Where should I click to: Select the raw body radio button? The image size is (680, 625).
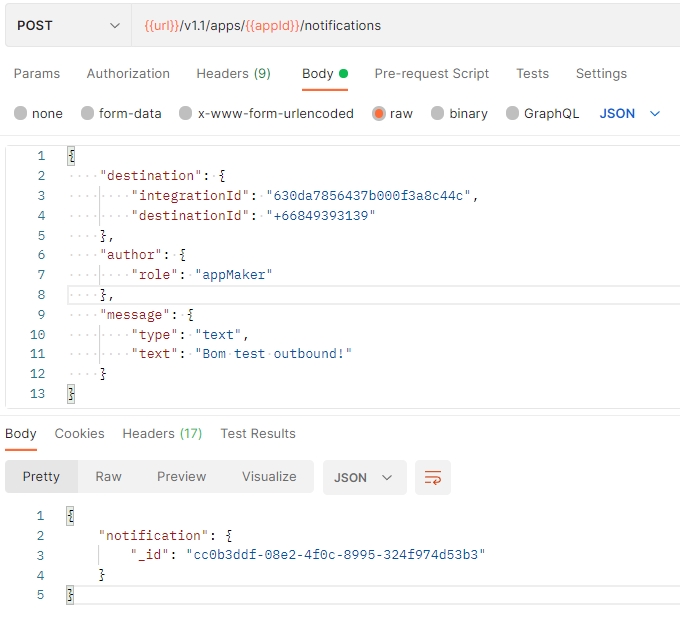tap(379, 114)
